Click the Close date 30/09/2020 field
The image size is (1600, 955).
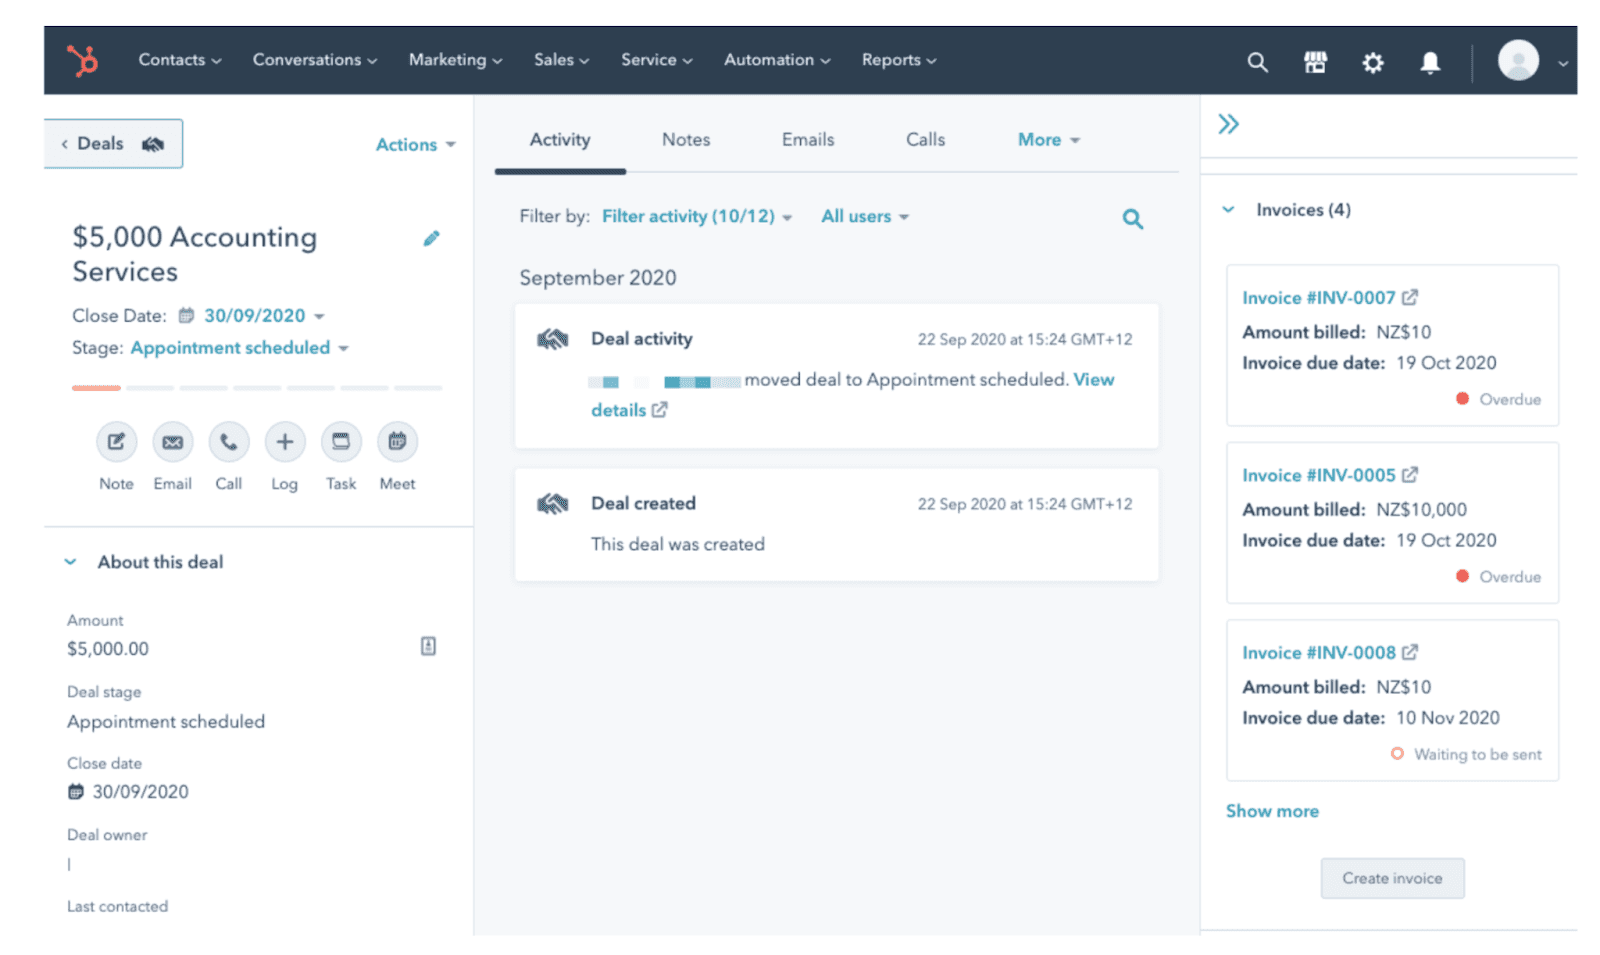tap(128, 792)
